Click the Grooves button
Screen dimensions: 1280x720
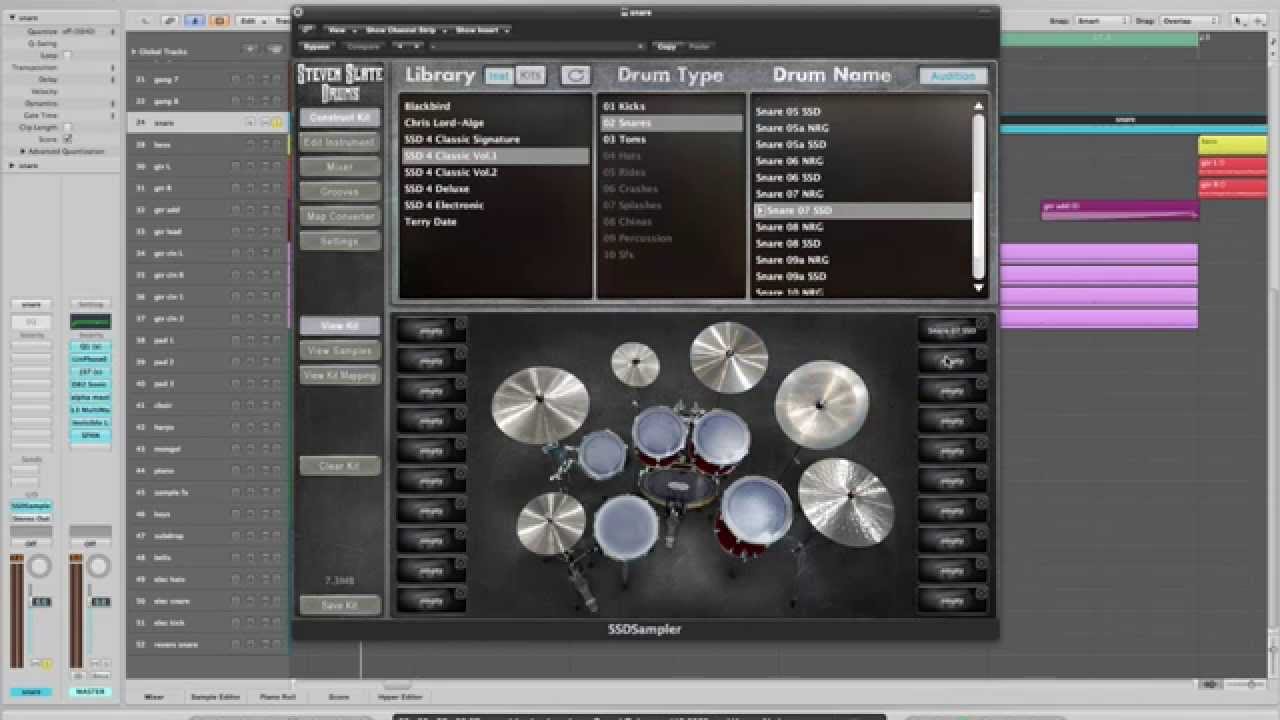click(x=340, y=192)
